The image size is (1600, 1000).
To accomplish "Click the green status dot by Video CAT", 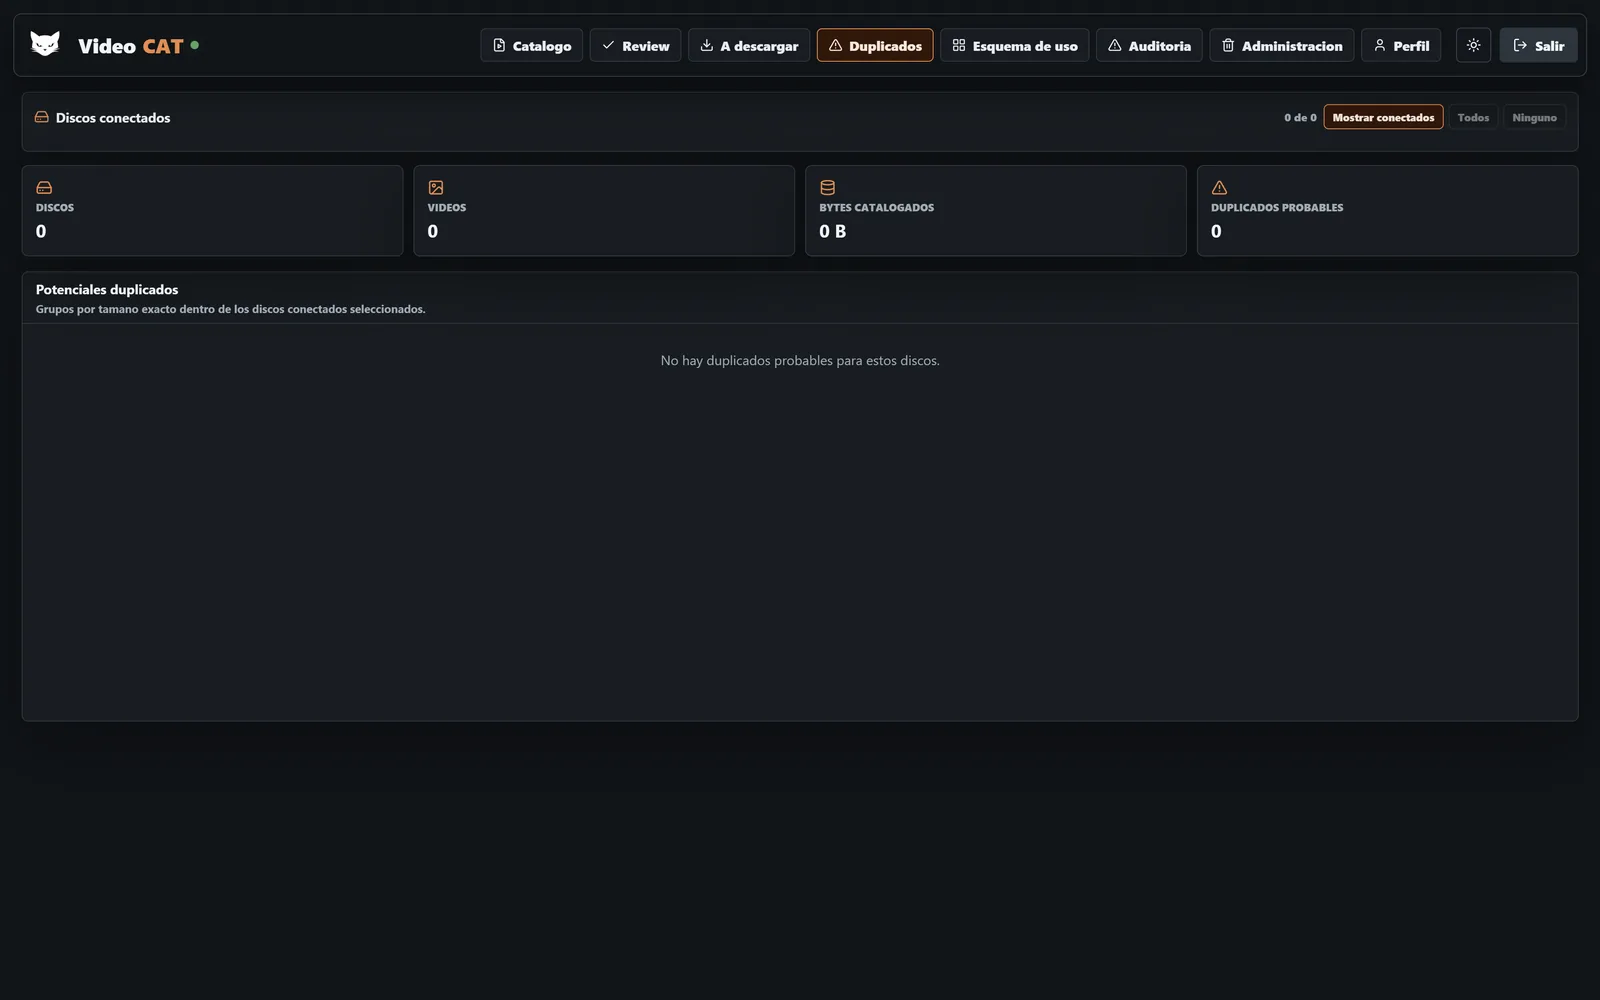I will (194, 45).
